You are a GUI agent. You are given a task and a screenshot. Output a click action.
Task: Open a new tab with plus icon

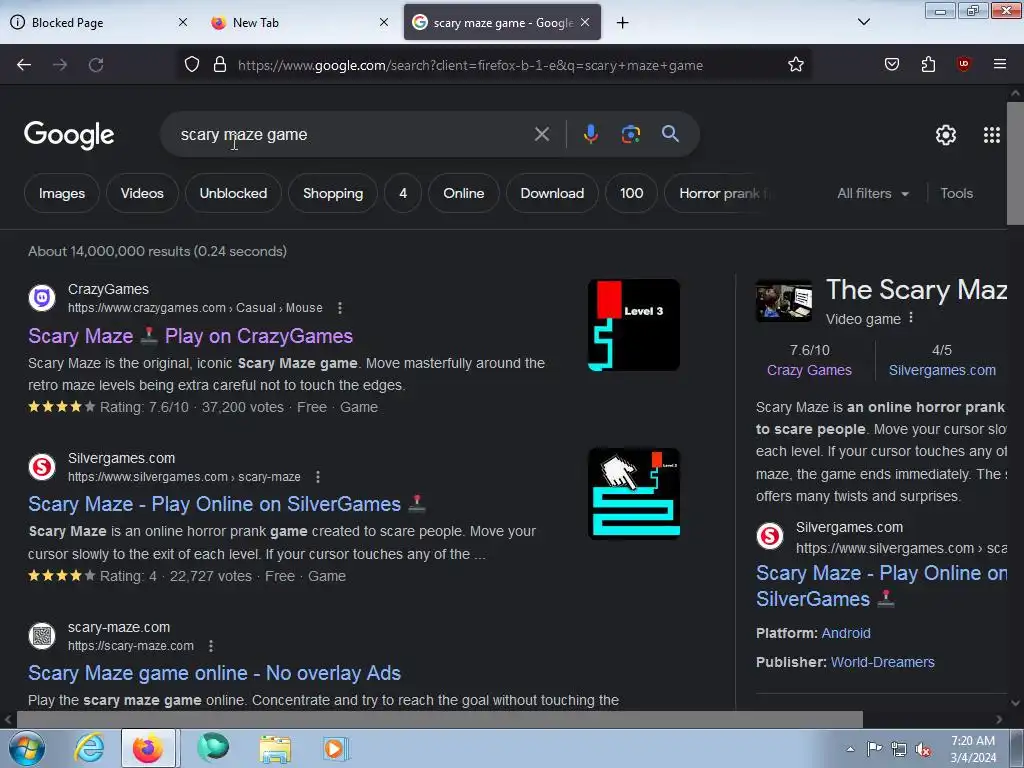click(x=622, y=23)
